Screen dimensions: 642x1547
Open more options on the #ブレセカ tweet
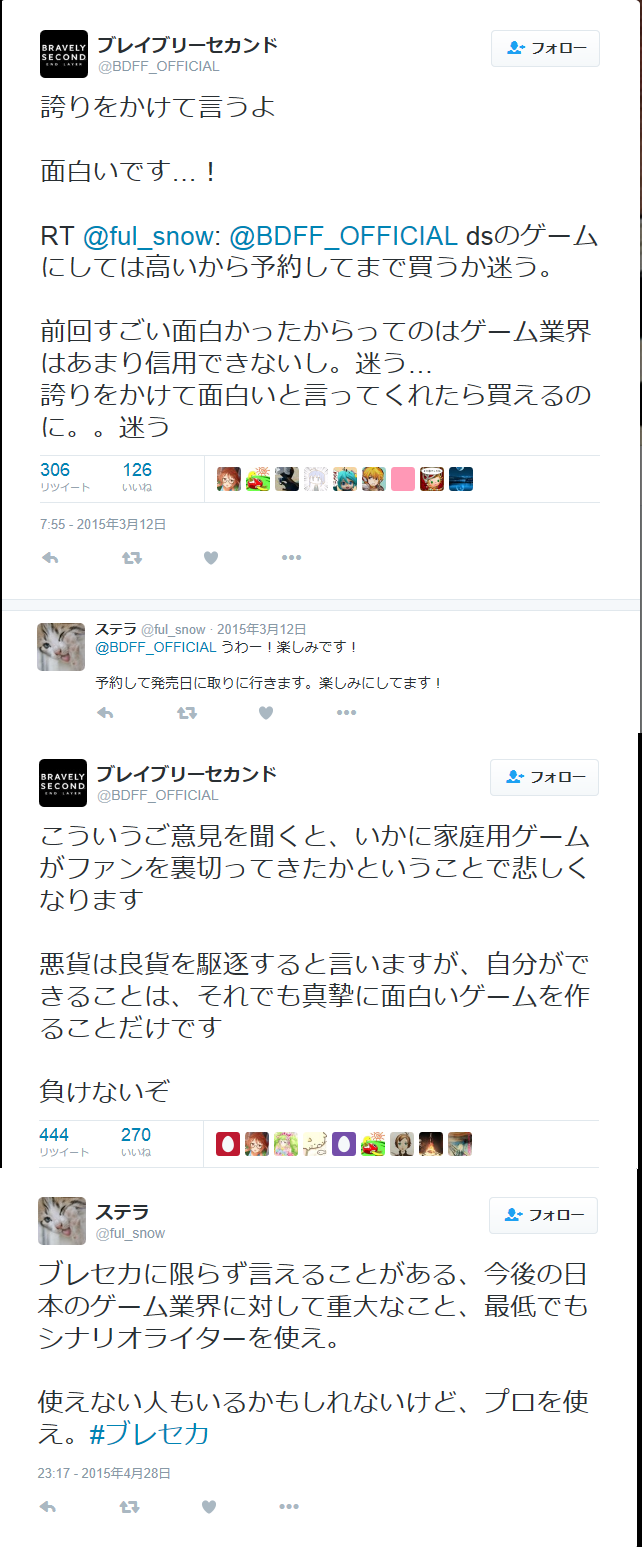pyautogui.click(x=289, y=1506)
